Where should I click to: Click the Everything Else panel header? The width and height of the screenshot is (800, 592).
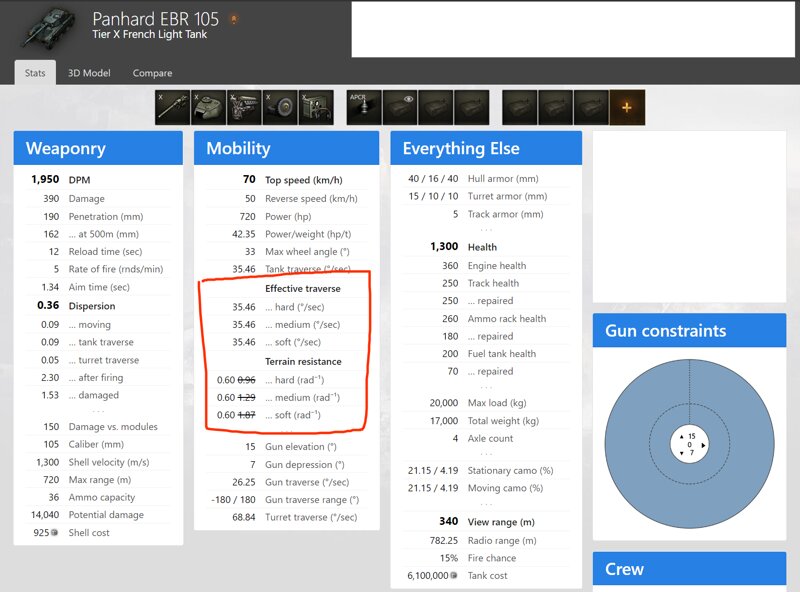(486, 148)
